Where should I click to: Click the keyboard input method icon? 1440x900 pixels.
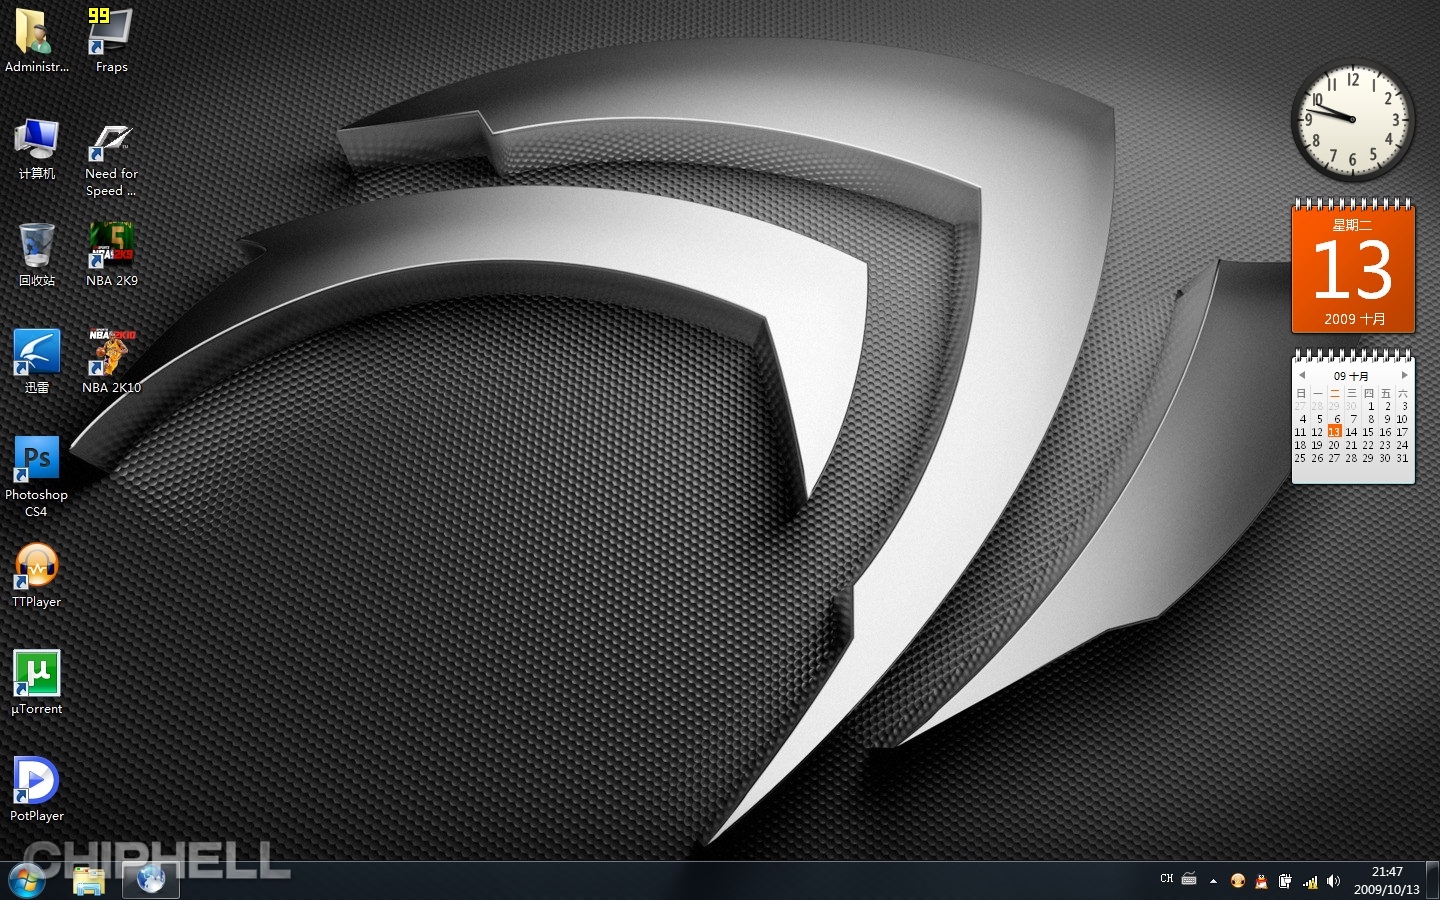coord(1189,879)
